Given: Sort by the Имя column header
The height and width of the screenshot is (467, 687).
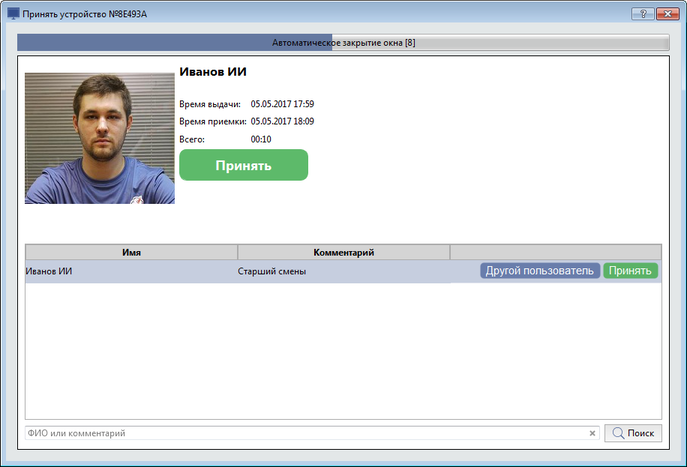Looking at the screenshot, I should [131, 252].
